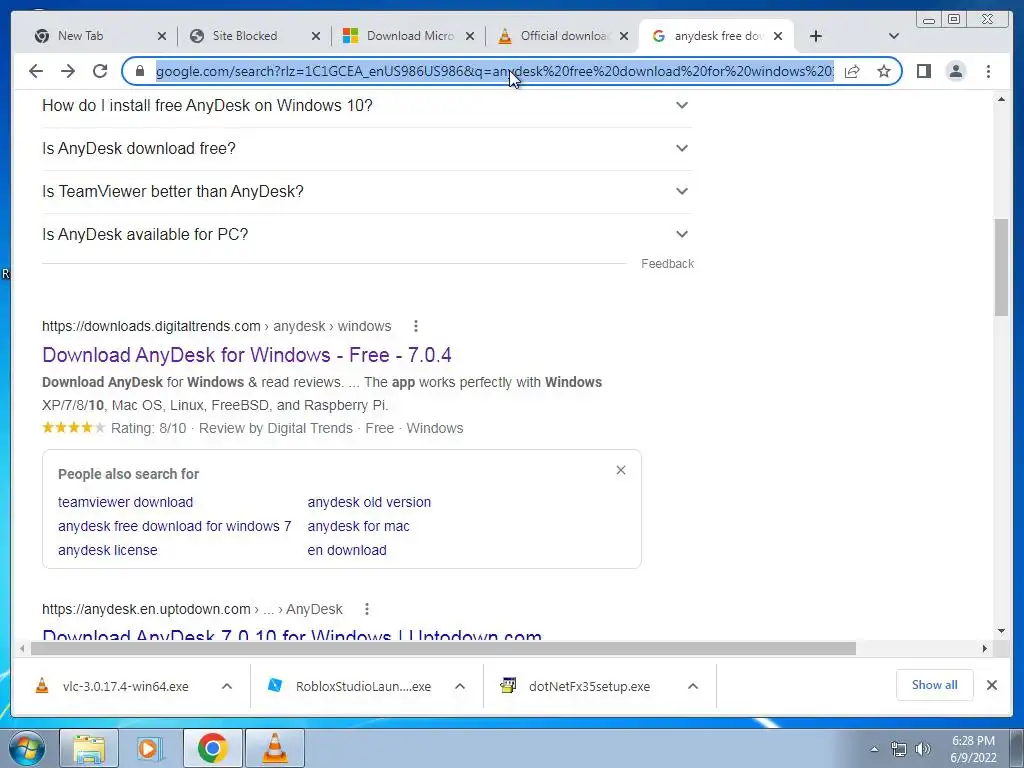Expand 'Is AnyDesk available for PC?' question
Viewport: 1024px width, 768px height.
pos(366,234)
